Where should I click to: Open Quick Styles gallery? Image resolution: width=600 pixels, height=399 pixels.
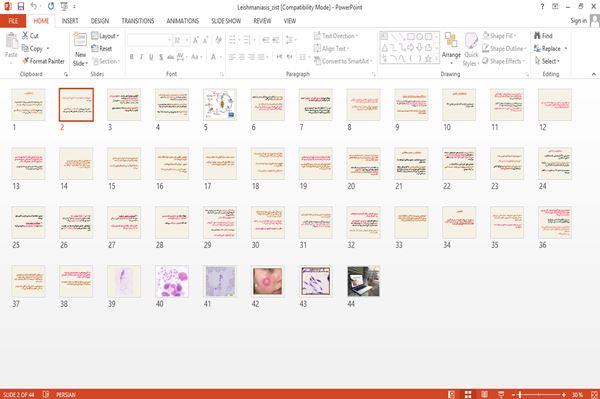(471, 50)
